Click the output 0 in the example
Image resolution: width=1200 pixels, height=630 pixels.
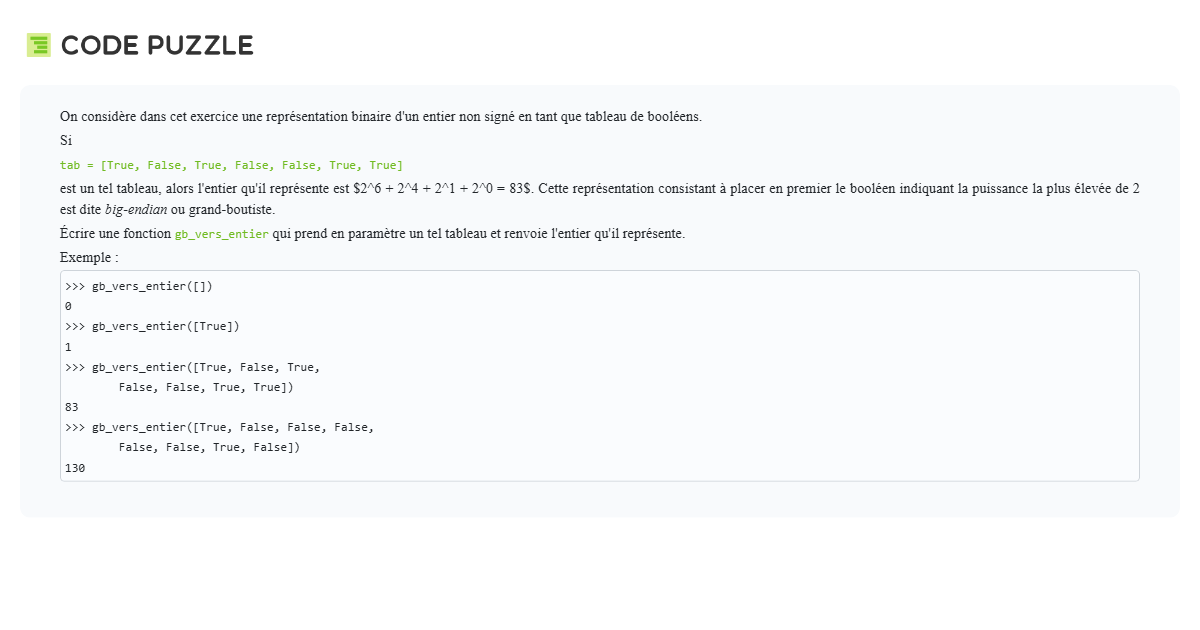68,306
